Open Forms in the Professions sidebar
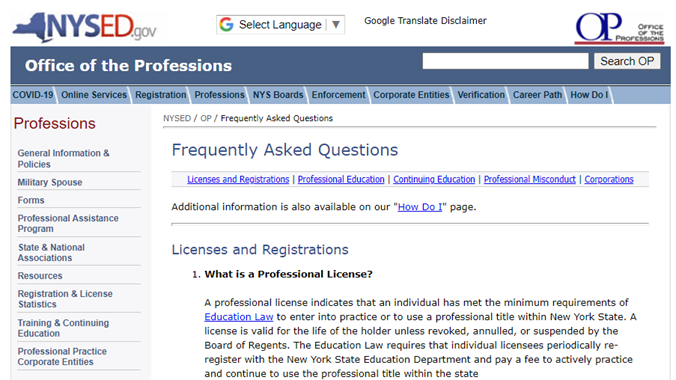This screenshot has height=380, width=676. (x=31, y=201)
